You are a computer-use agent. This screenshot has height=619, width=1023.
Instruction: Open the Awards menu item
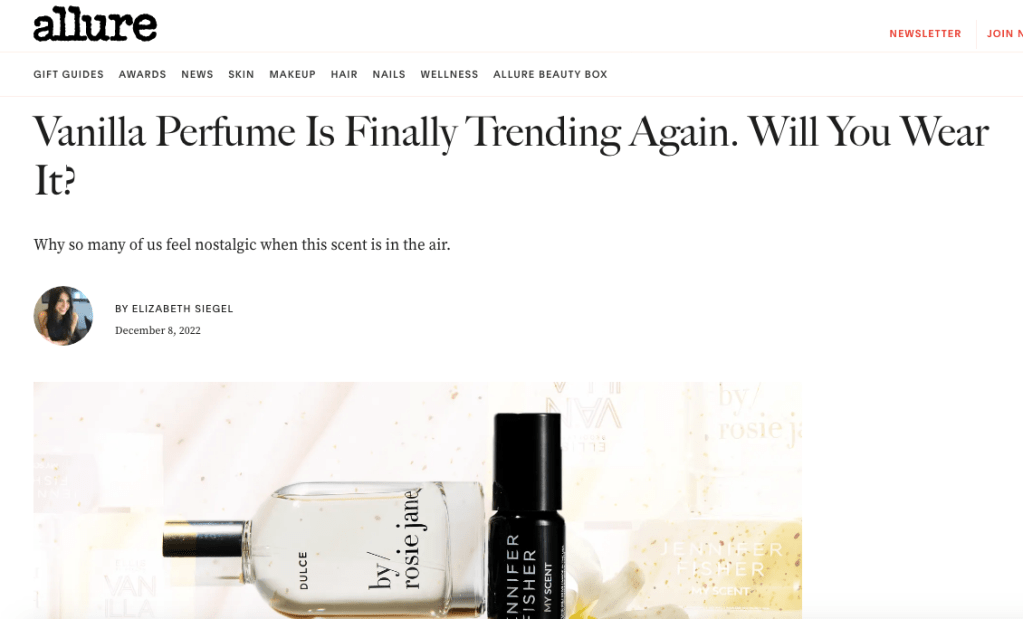click(142, 74)
